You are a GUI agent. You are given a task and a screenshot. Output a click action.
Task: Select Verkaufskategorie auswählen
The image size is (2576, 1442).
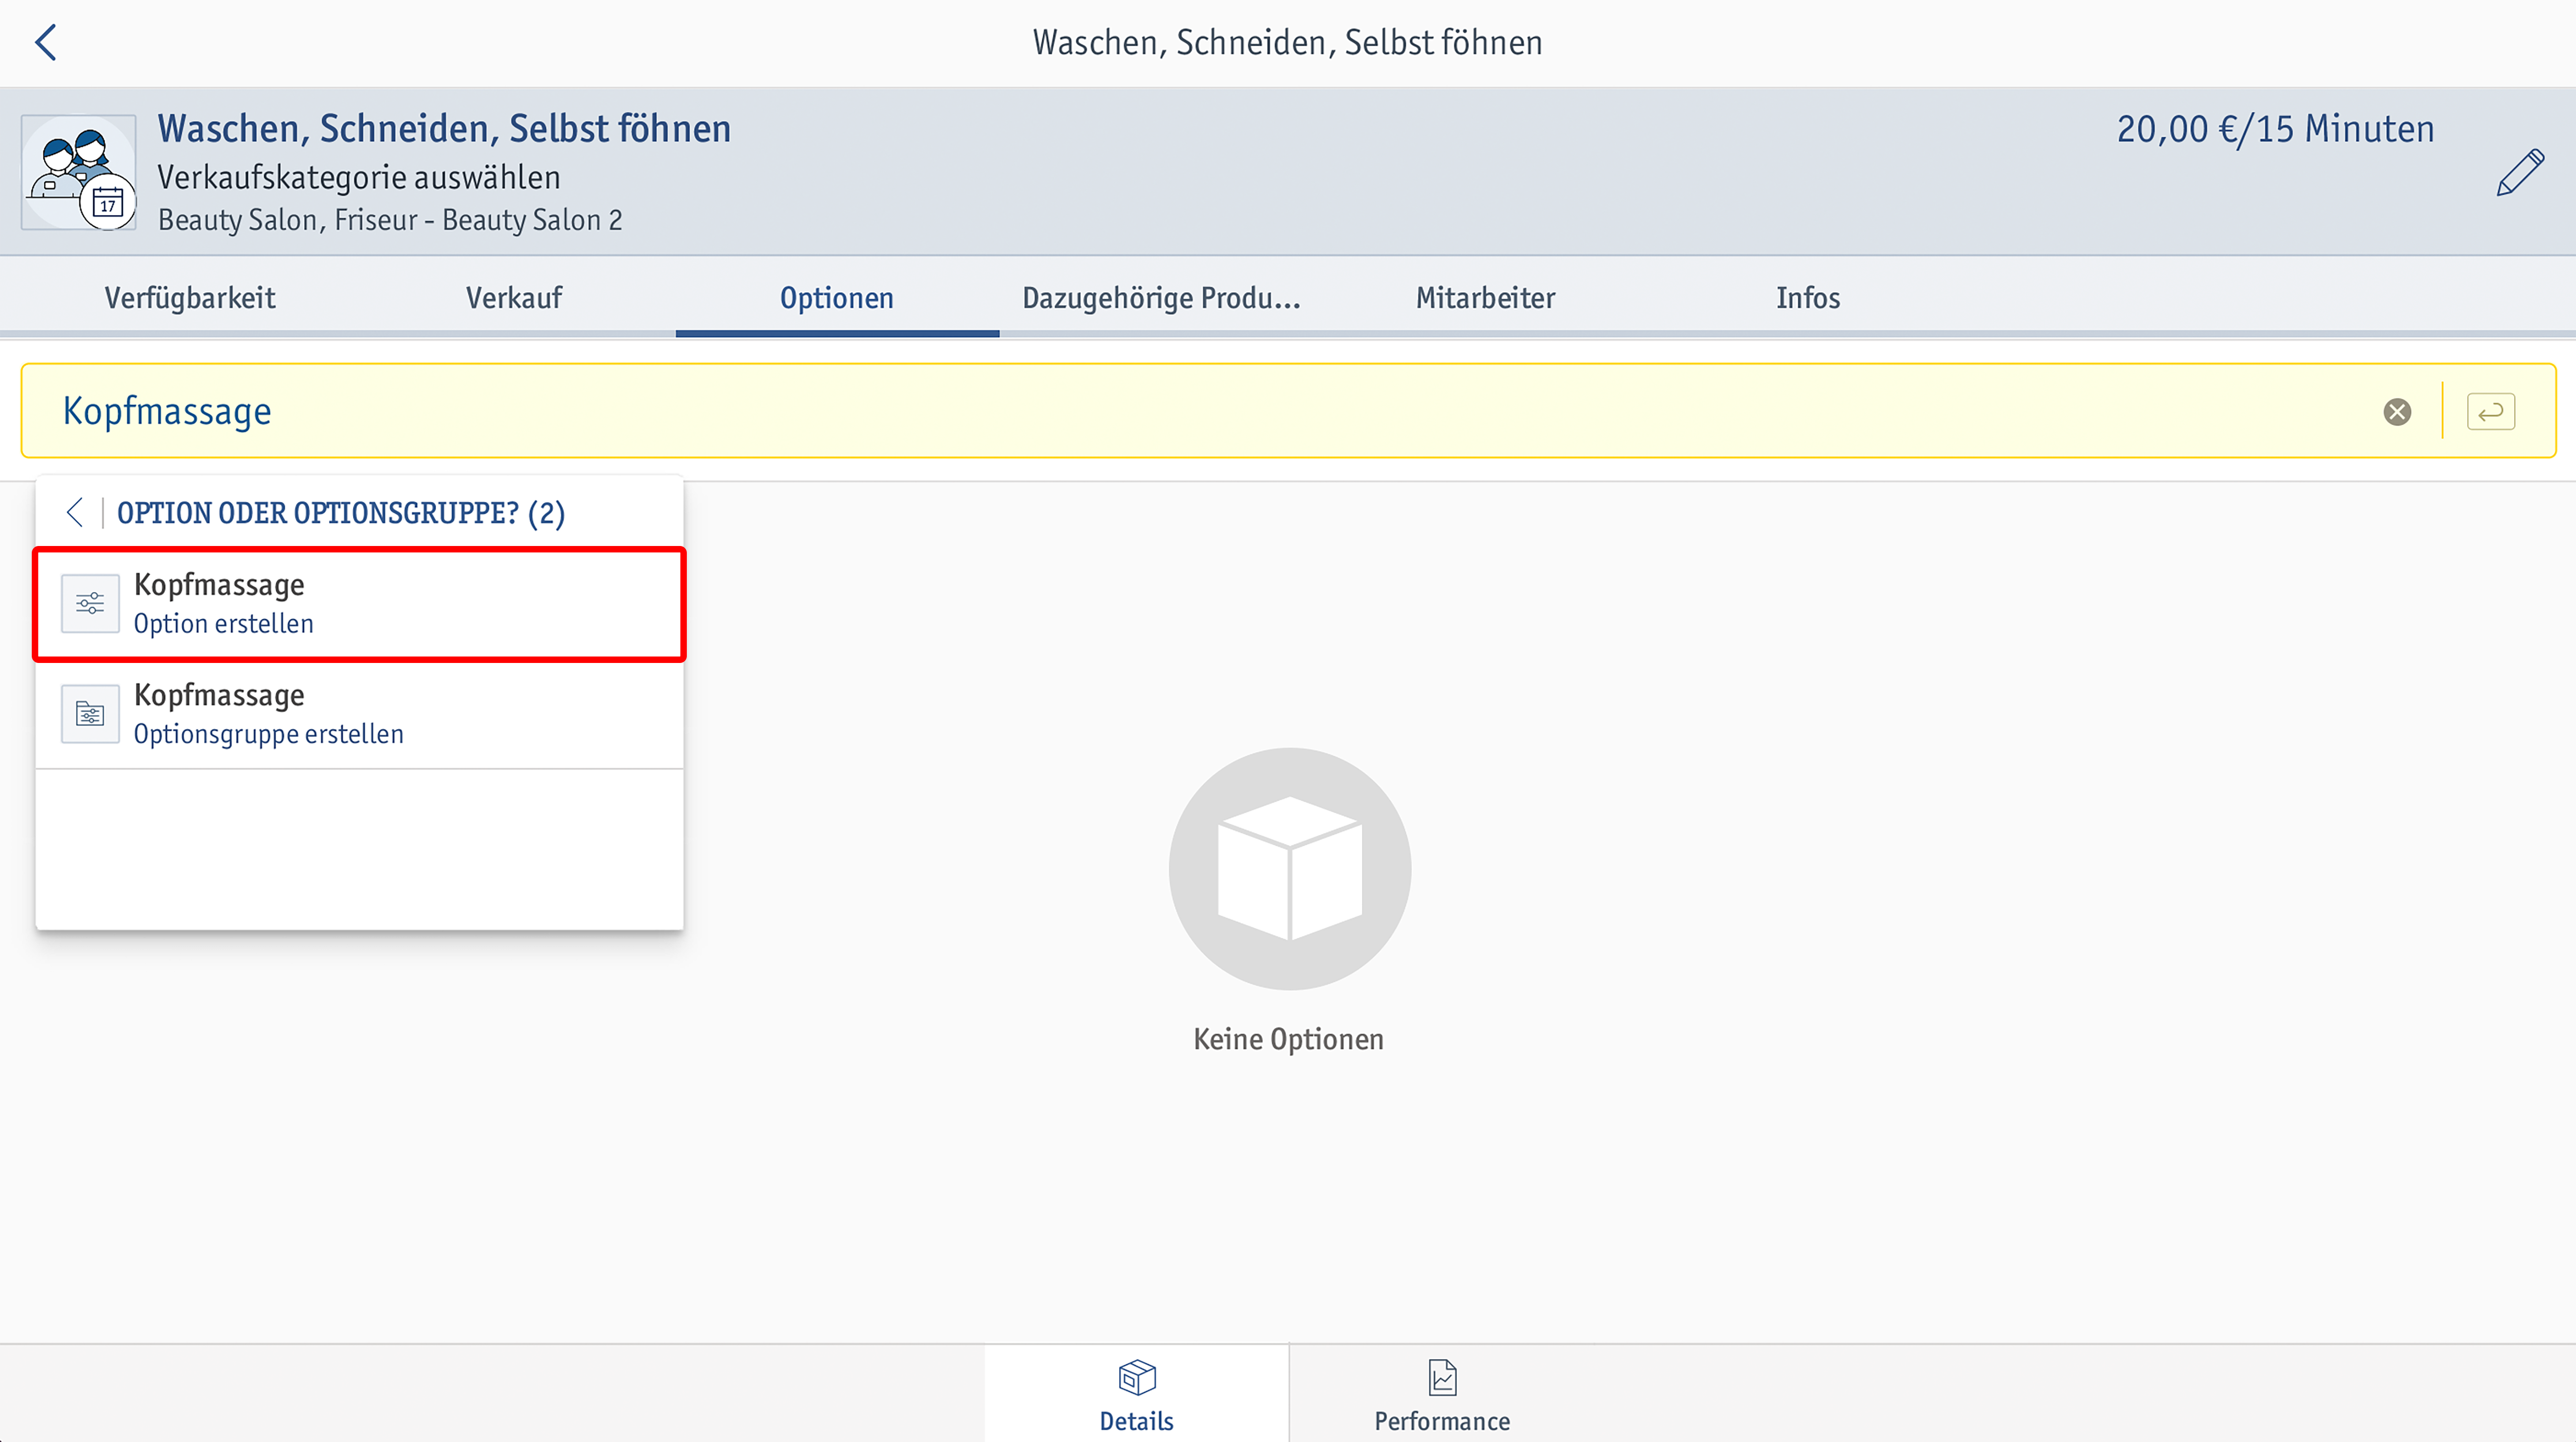[x=359, y=177]
